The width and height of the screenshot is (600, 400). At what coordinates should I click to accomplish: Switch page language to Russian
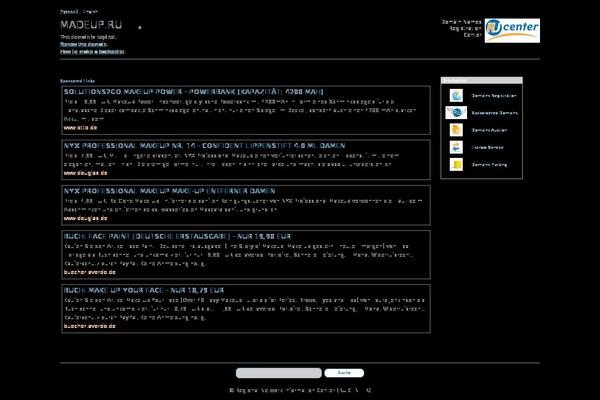pyautogui.click(x=69, y=12)
